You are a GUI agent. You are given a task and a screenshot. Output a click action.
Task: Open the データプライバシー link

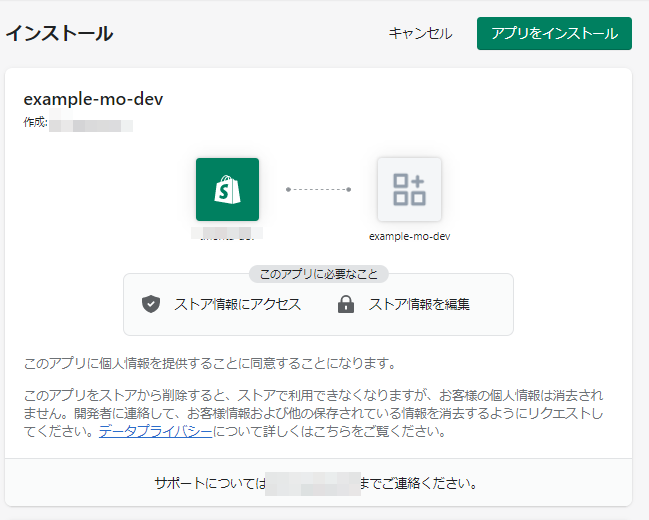point(155,431)
